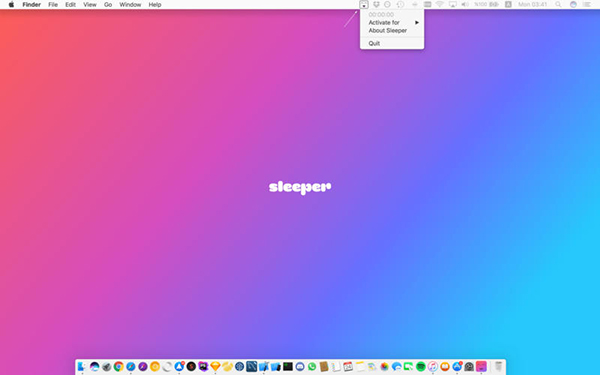Open the Activate for submenu
Screen dimensions: 600x375
point(392,23)
